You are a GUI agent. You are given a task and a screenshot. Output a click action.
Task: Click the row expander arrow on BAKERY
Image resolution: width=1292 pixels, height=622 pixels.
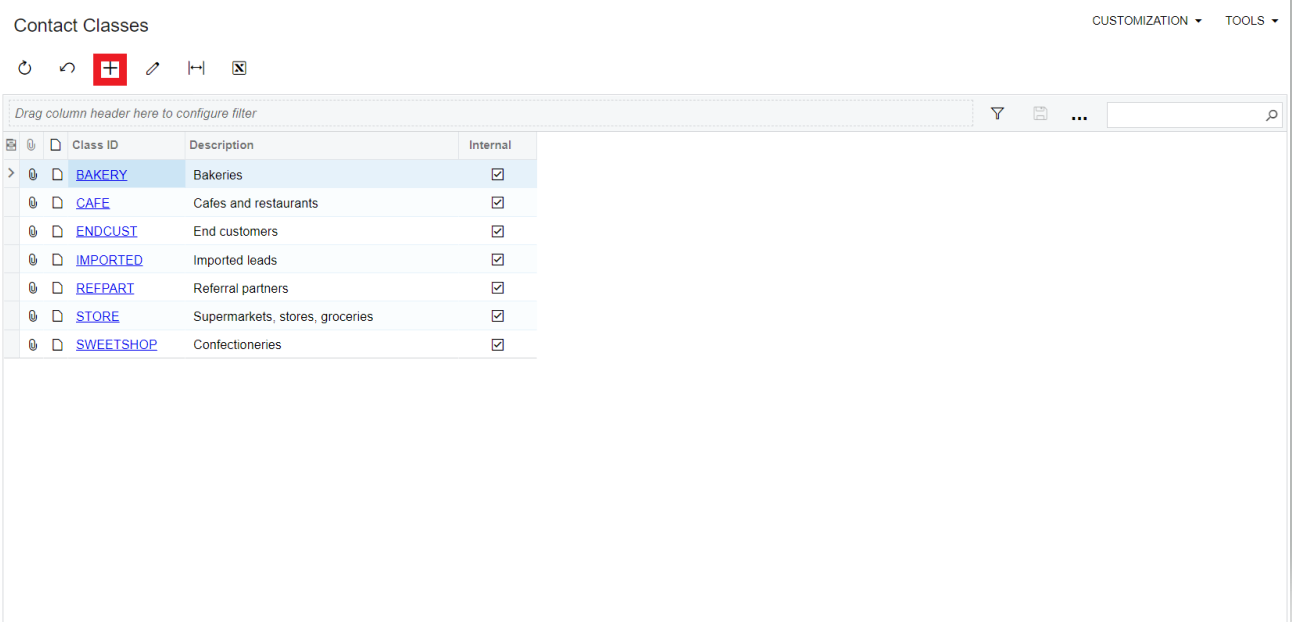pyautogui.click(x=10, y=173)
